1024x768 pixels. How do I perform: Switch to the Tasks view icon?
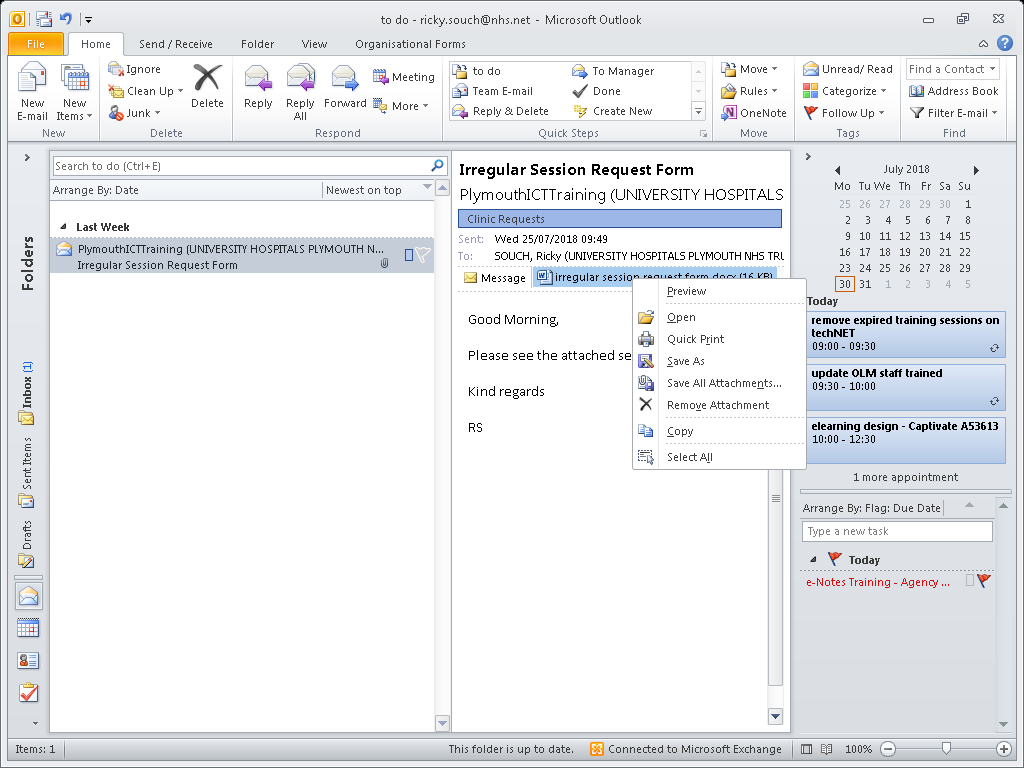(28, 693)
